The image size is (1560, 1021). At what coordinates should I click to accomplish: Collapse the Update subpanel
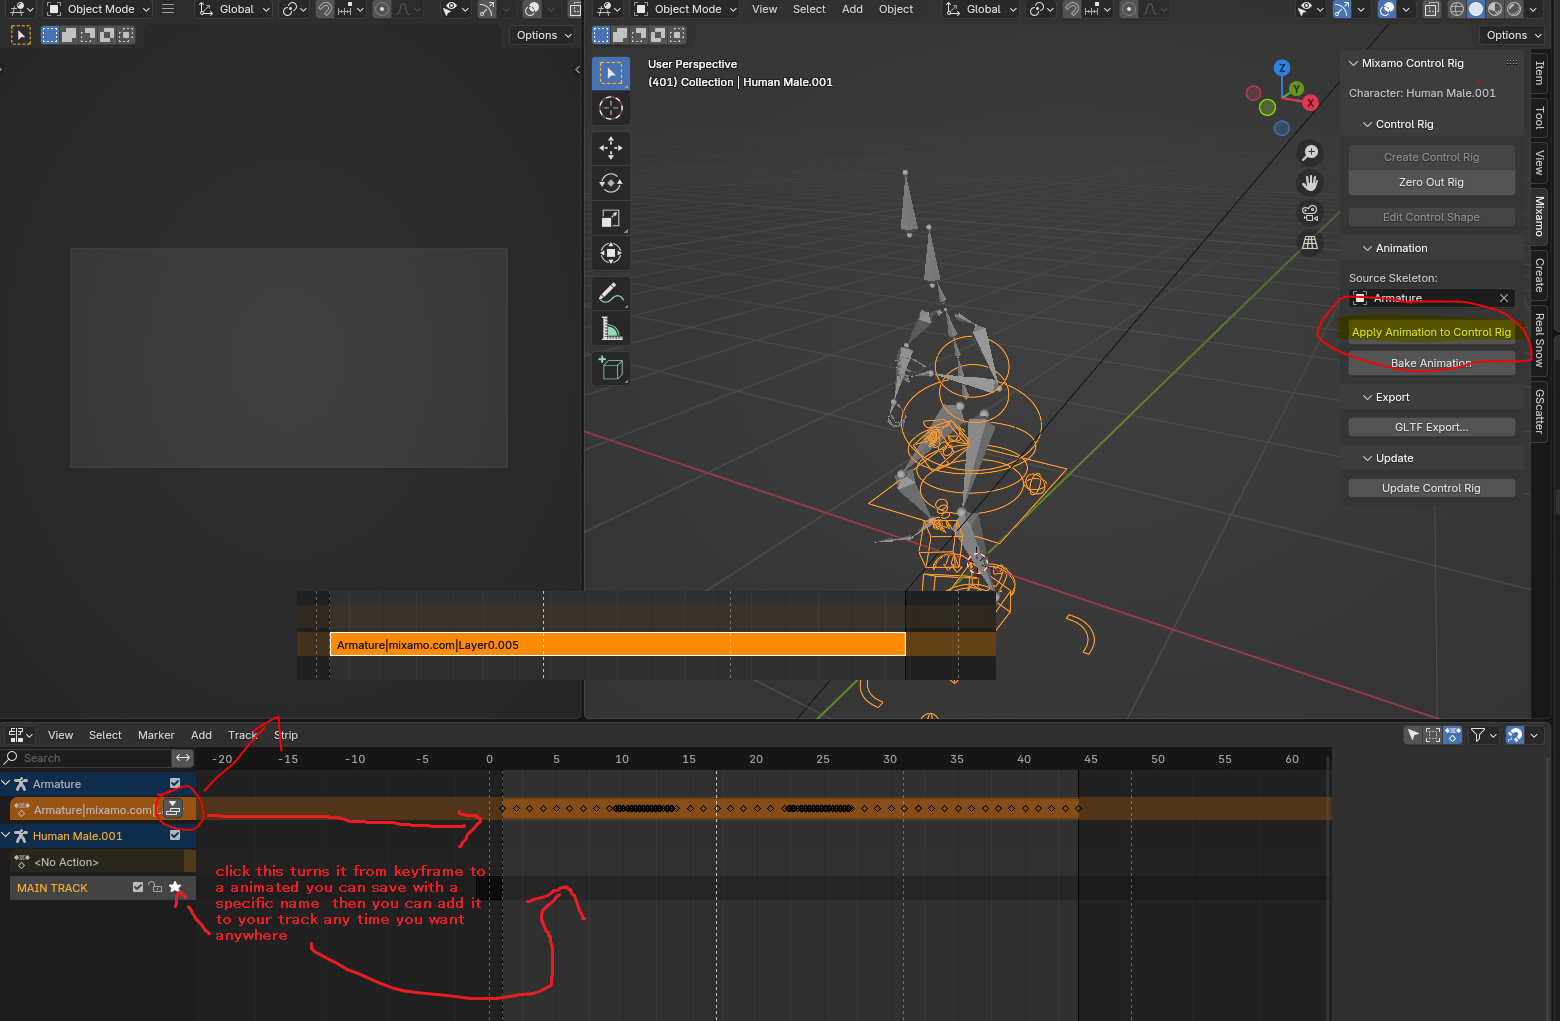tap(1368, 458)
